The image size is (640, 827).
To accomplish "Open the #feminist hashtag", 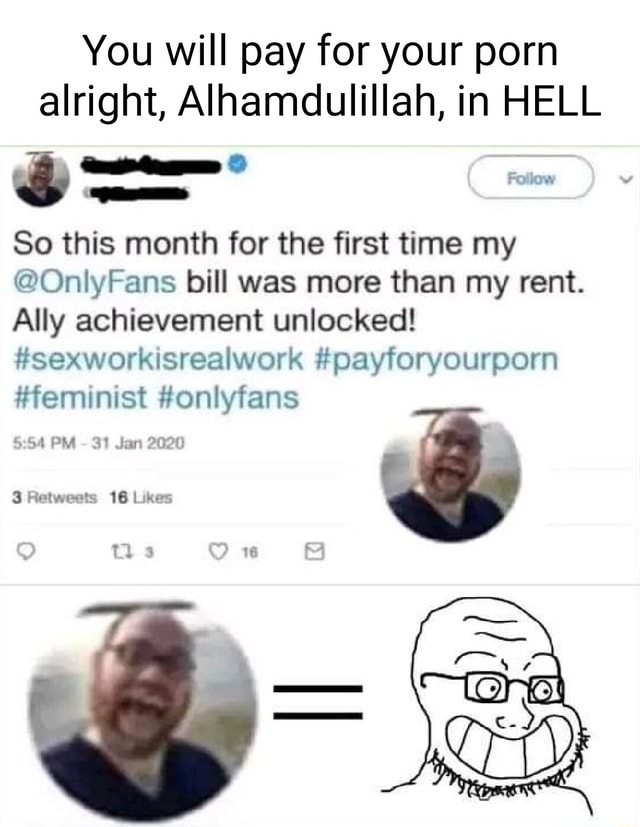I will [80, 397].
